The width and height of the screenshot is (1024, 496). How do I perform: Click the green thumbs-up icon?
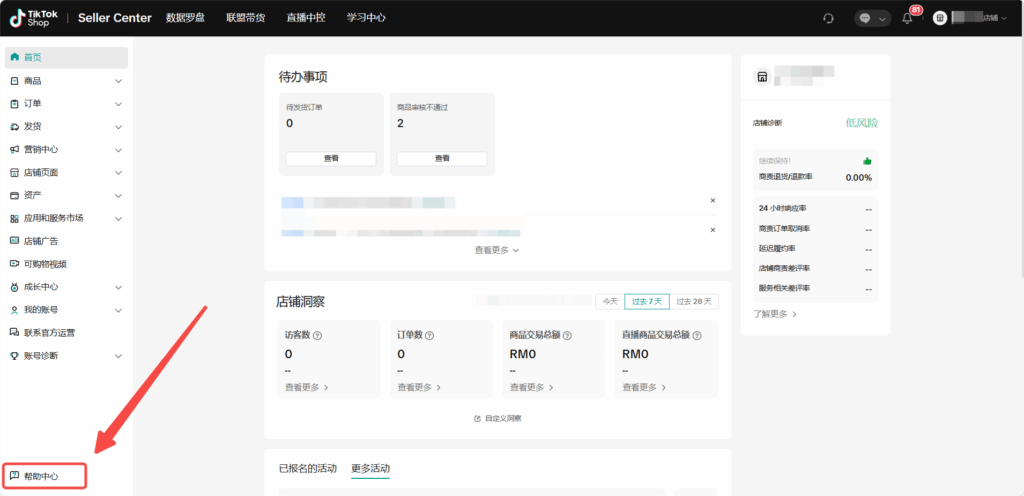click(x=867, y=161)
